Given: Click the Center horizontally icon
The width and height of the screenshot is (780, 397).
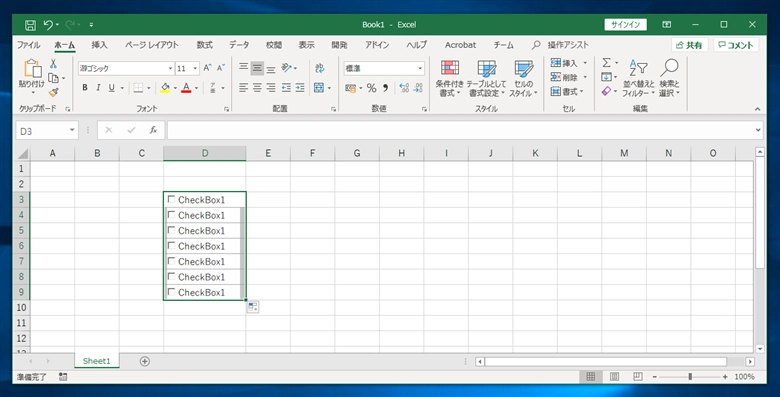Looking at the screenshot, I should (257, 88).
